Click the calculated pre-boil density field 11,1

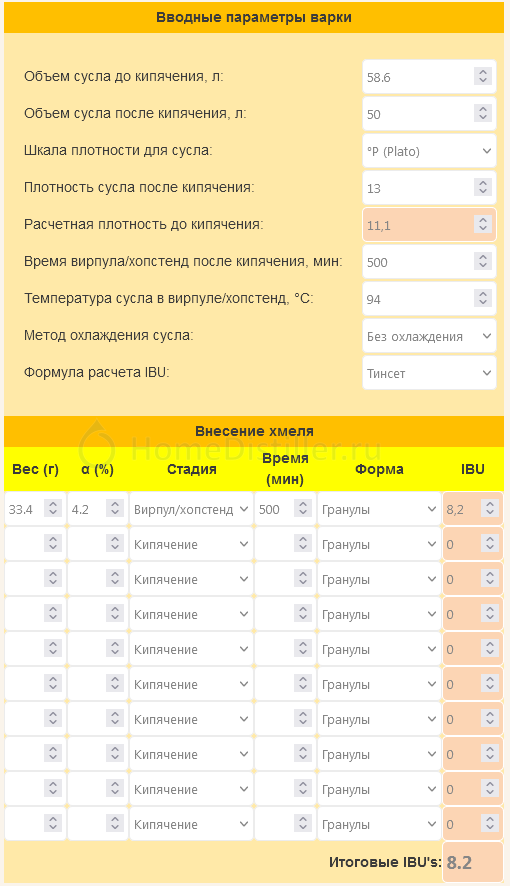429,225
